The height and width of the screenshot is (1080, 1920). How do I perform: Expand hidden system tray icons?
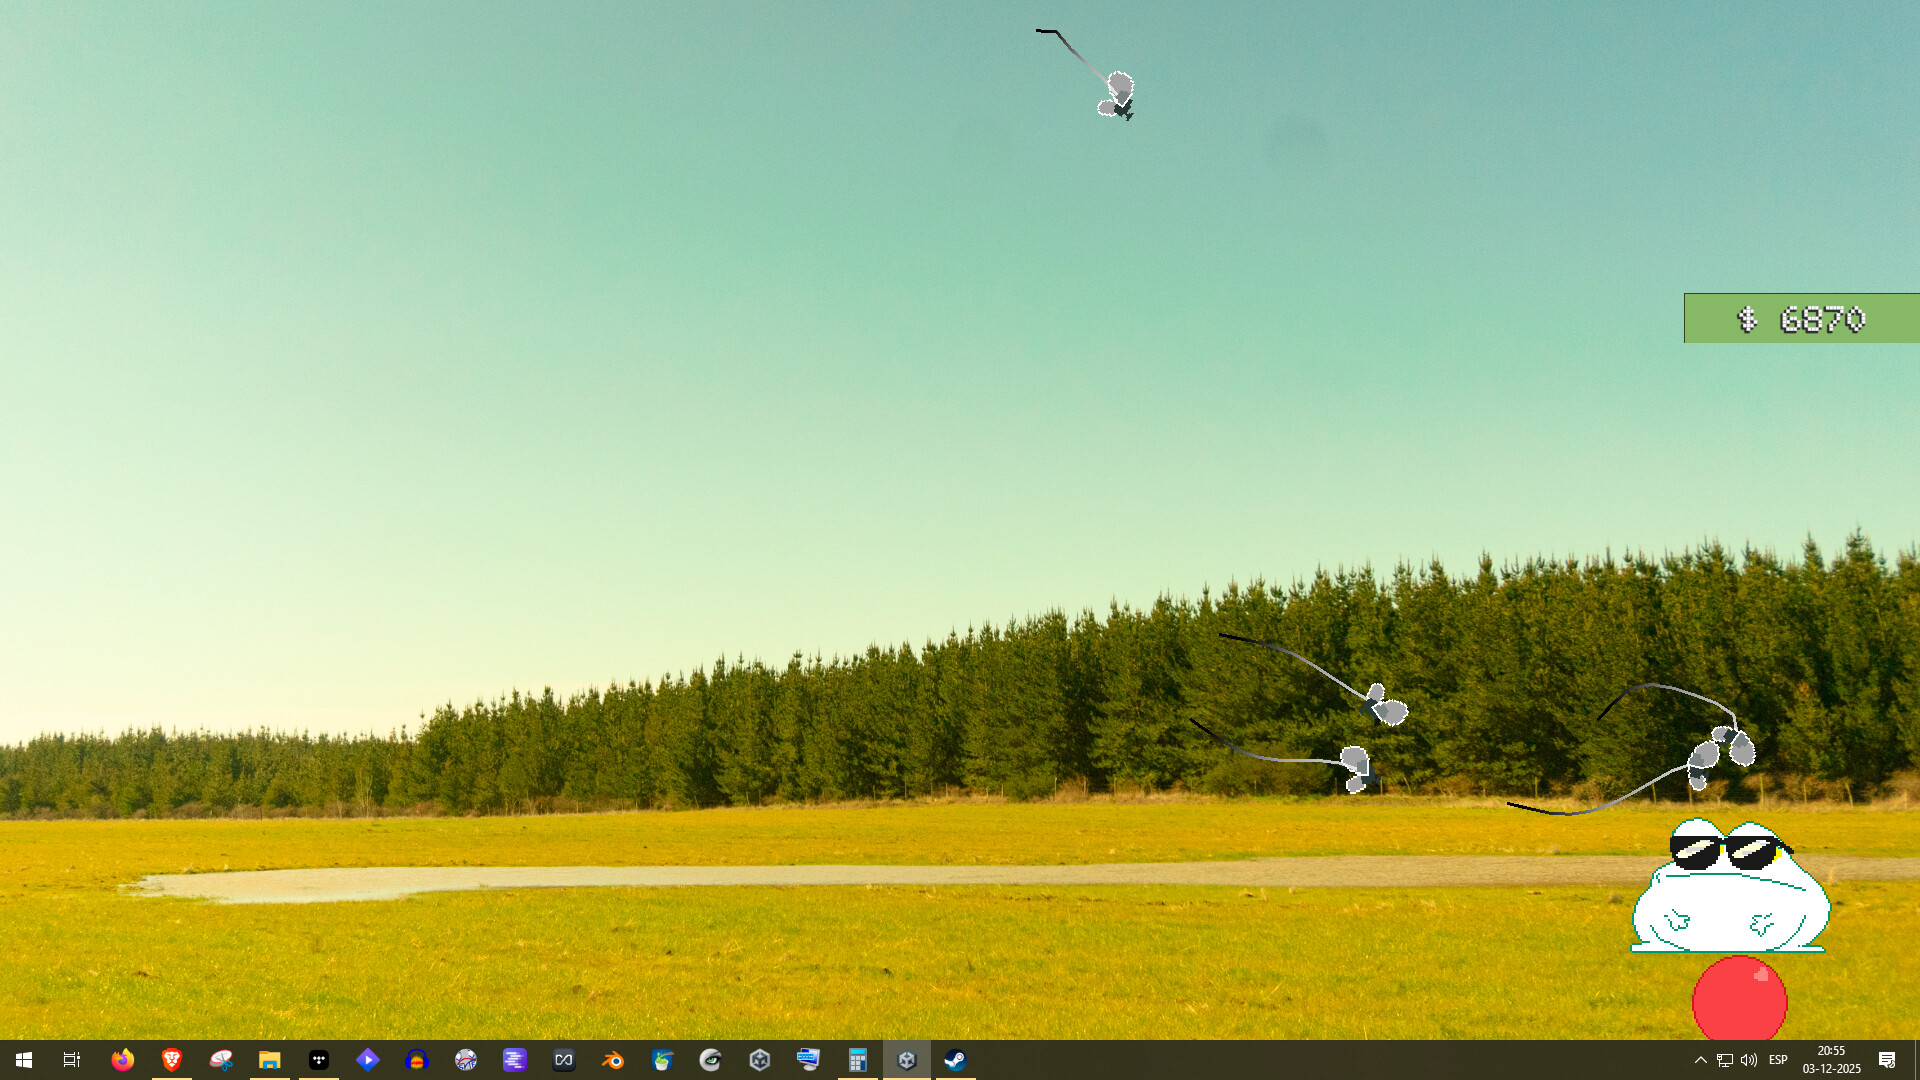[1701, 1061]
